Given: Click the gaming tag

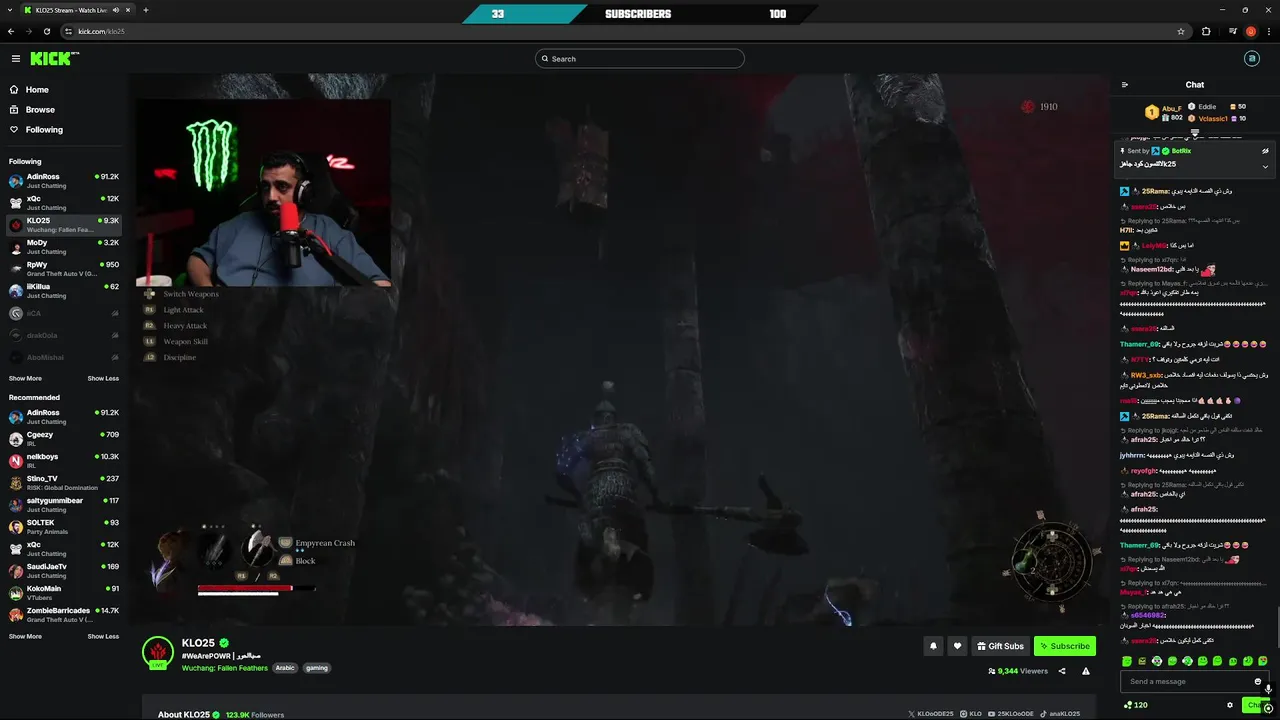Looking at the screenshot, I should [x=316, y=668].
